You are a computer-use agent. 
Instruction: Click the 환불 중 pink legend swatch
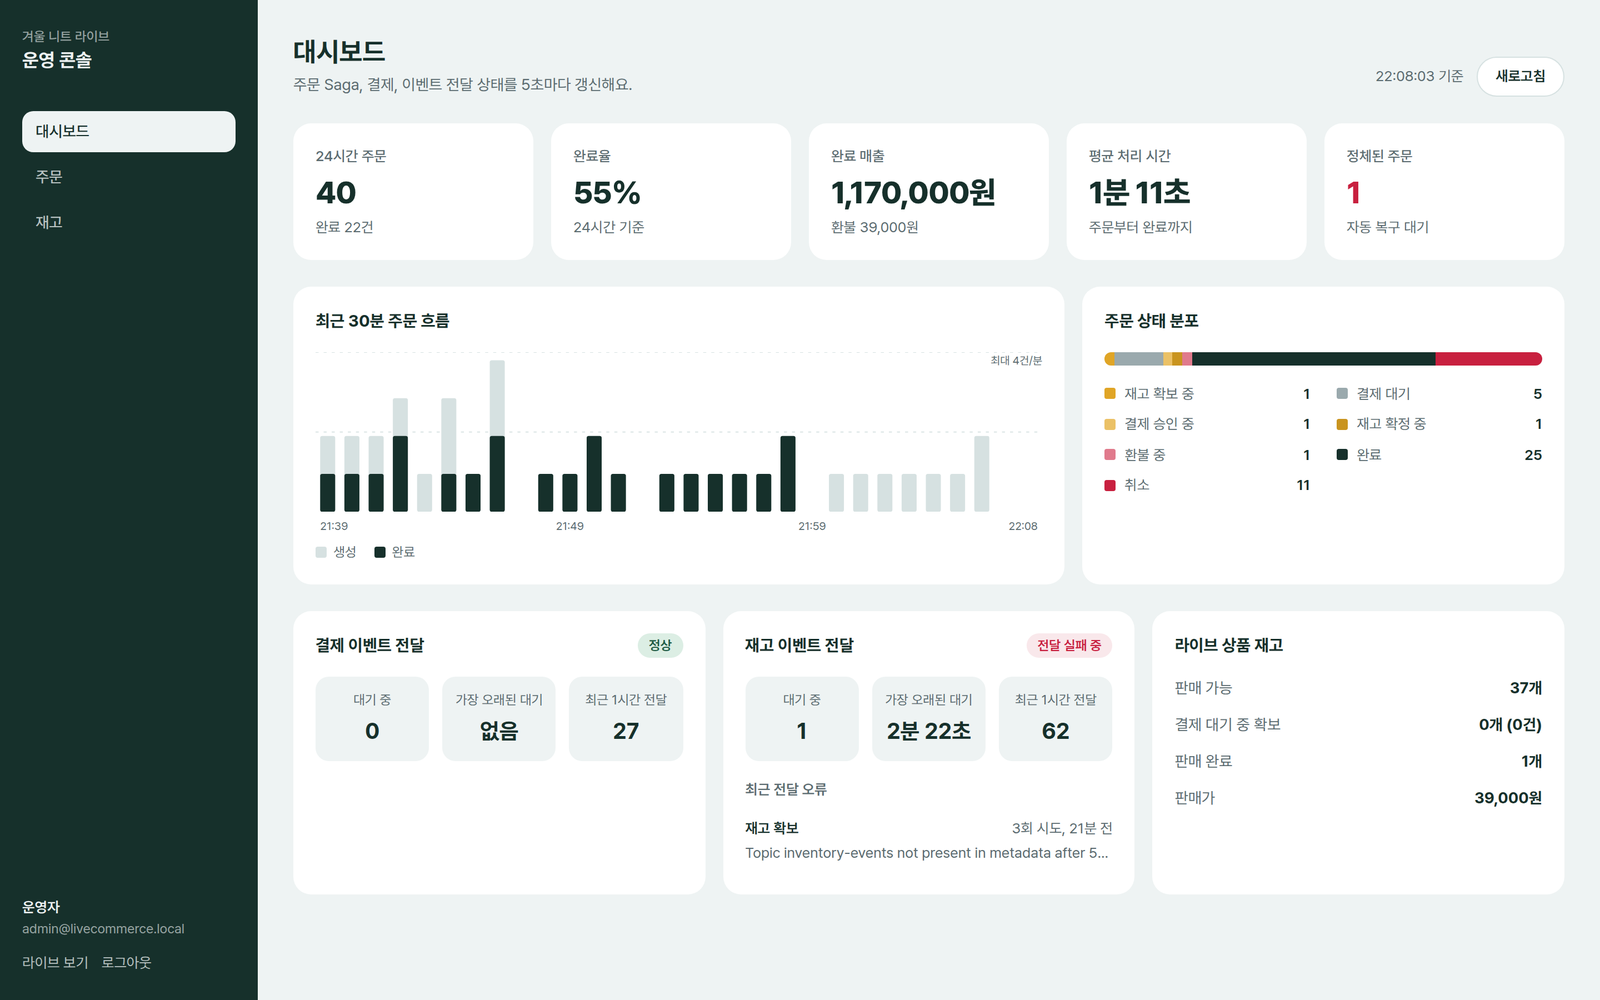click(x=1110, y=455)
